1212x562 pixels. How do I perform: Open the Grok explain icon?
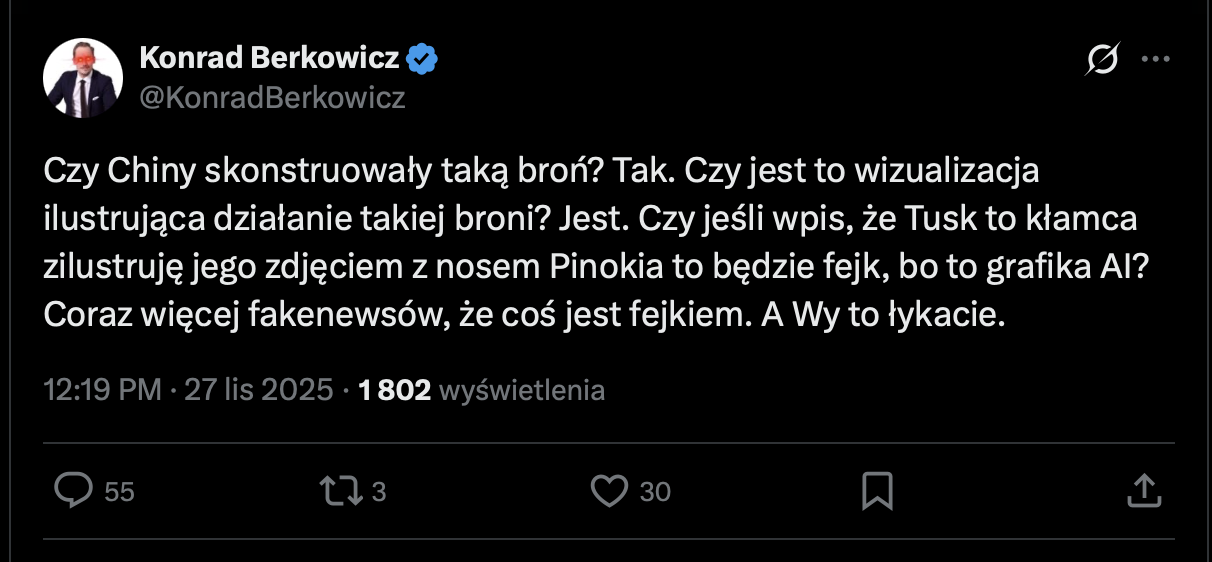point(1102,61)
